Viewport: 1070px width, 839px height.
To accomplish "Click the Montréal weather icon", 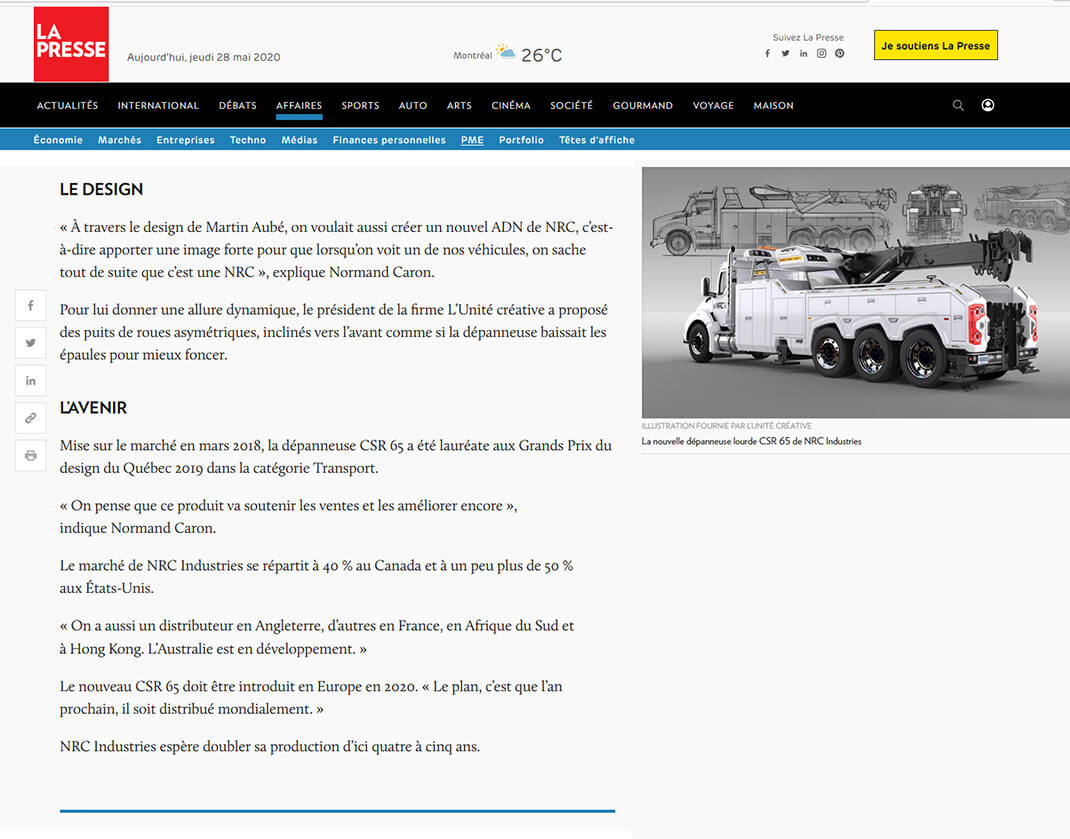I will tap(506, 51).
